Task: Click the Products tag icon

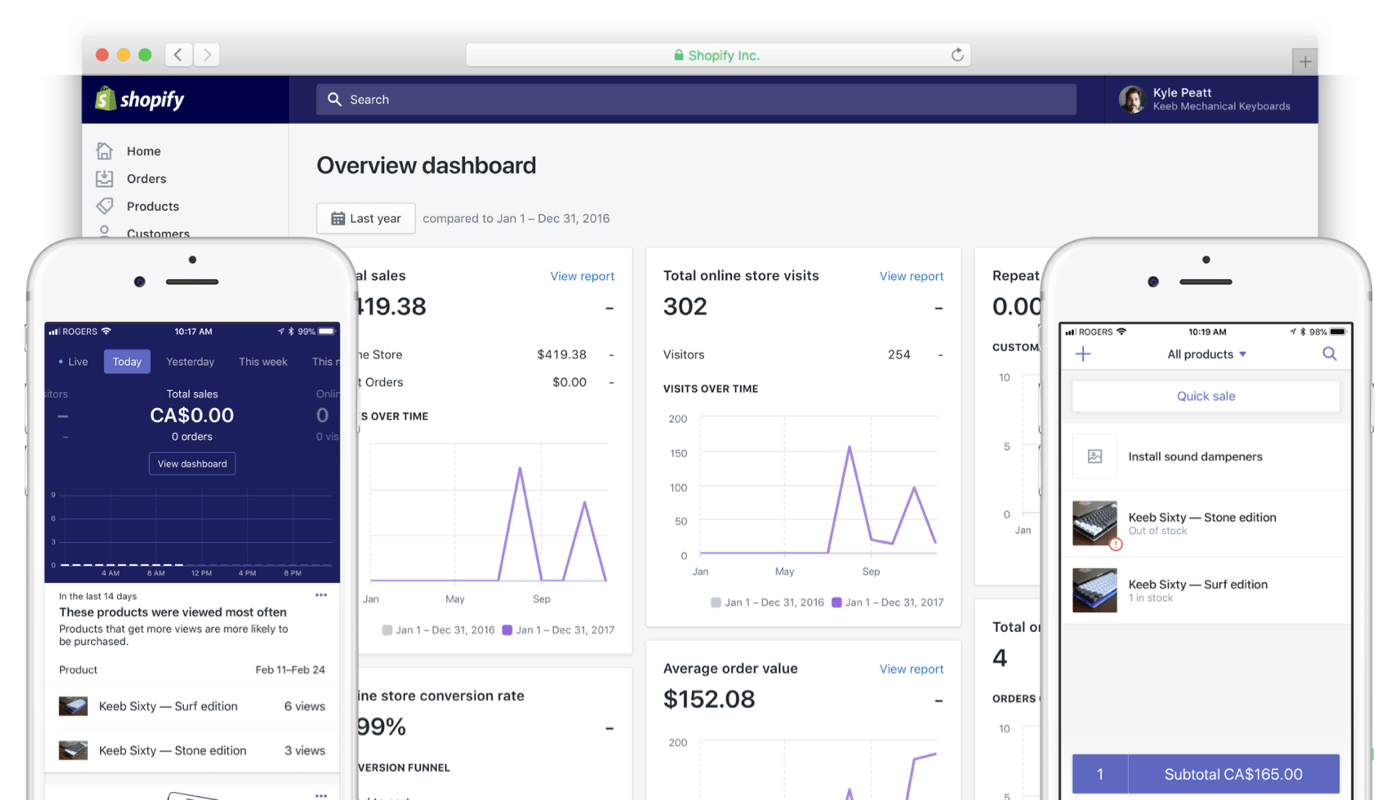Action: click(107, 206)
